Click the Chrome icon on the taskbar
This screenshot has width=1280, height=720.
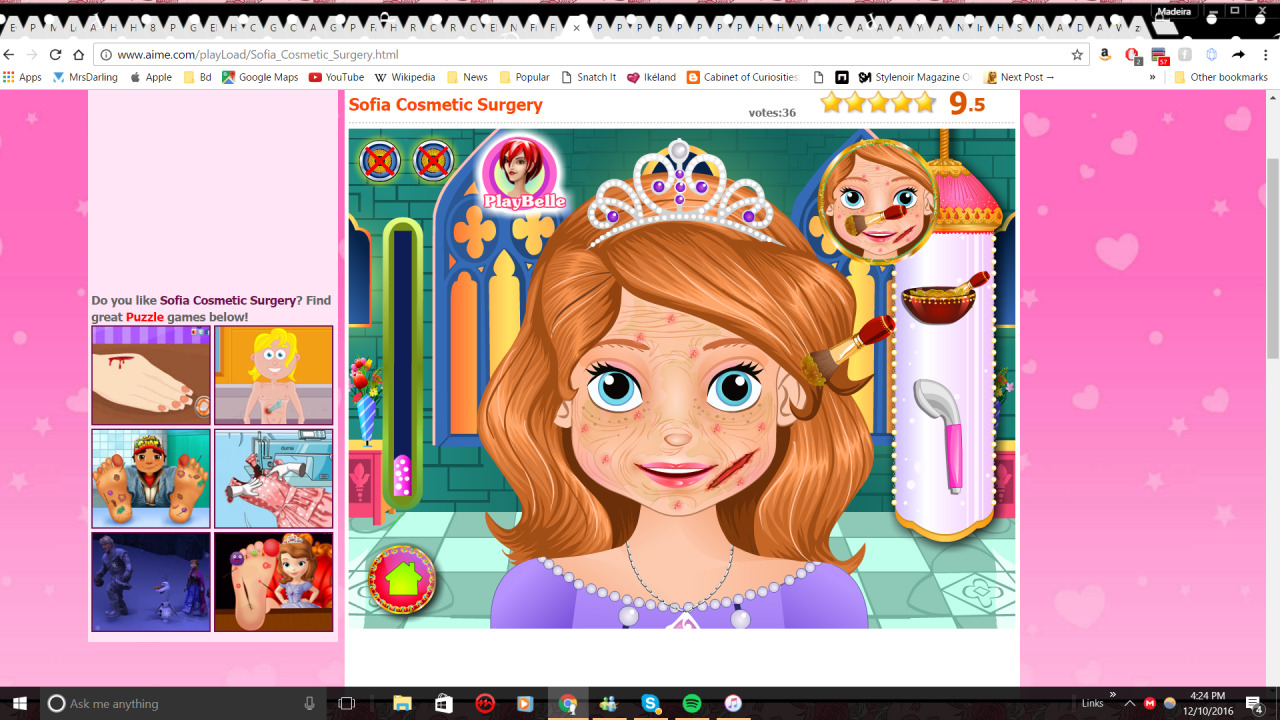pyautogui.click(x=567, y=703)
